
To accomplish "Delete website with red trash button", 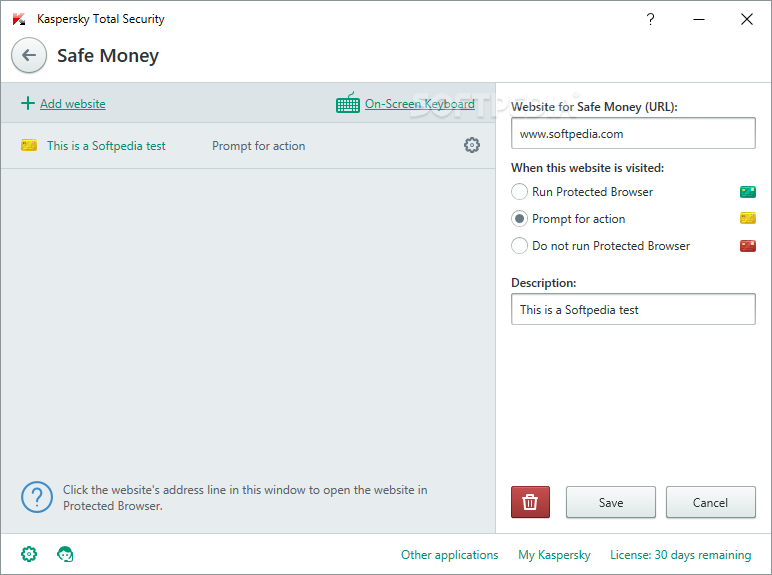I will [x=530, y=502].
